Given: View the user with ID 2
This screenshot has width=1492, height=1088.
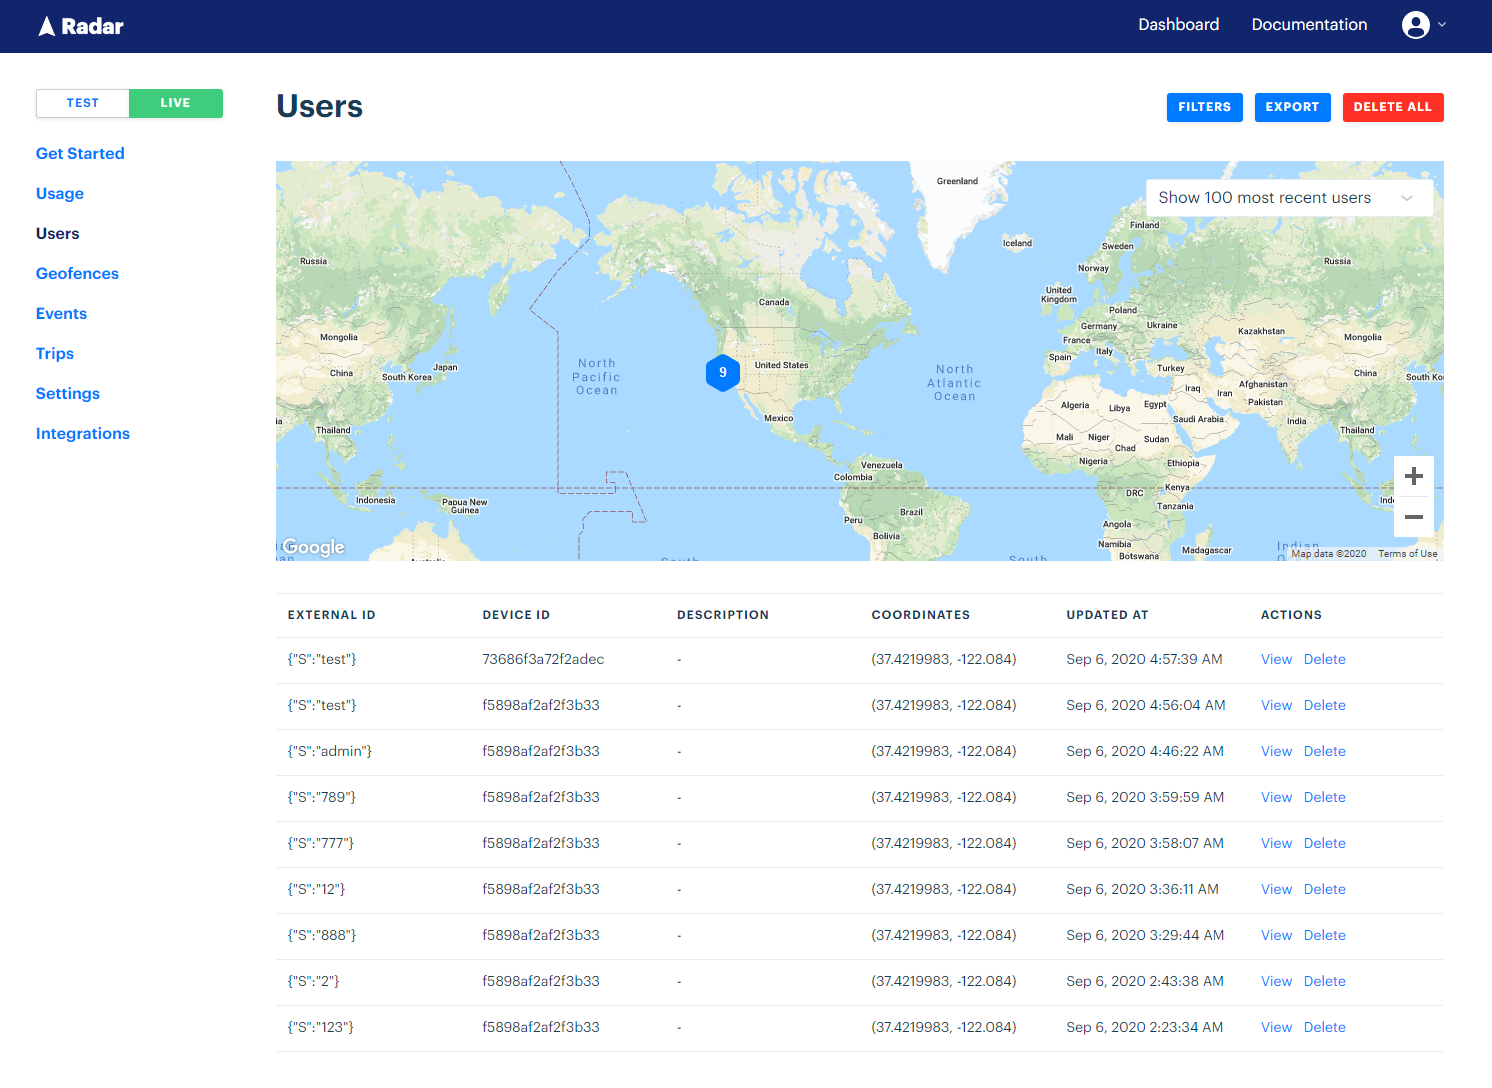Looking at the screenshot, I should [x=1276, y=981].
